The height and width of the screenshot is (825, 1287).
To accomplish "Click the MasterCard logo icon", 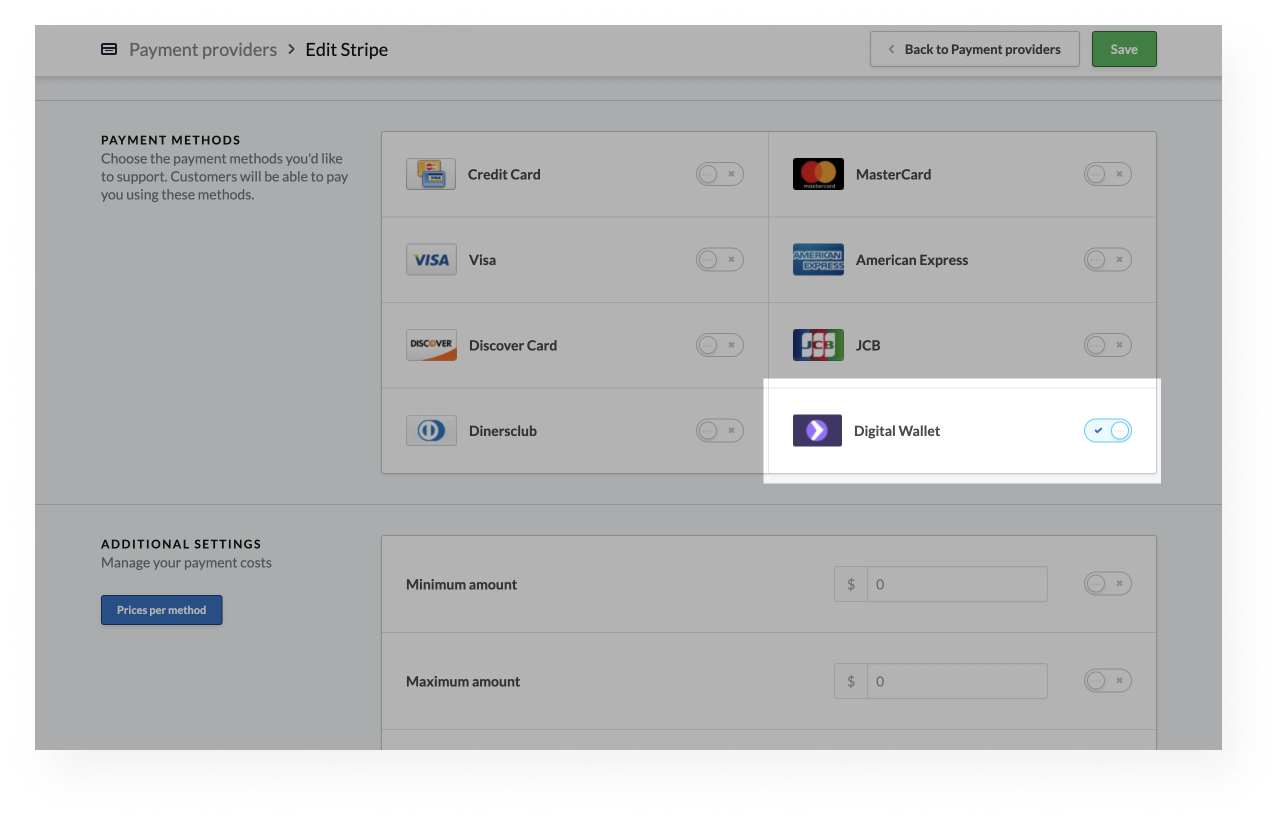I will pos(818,174).
